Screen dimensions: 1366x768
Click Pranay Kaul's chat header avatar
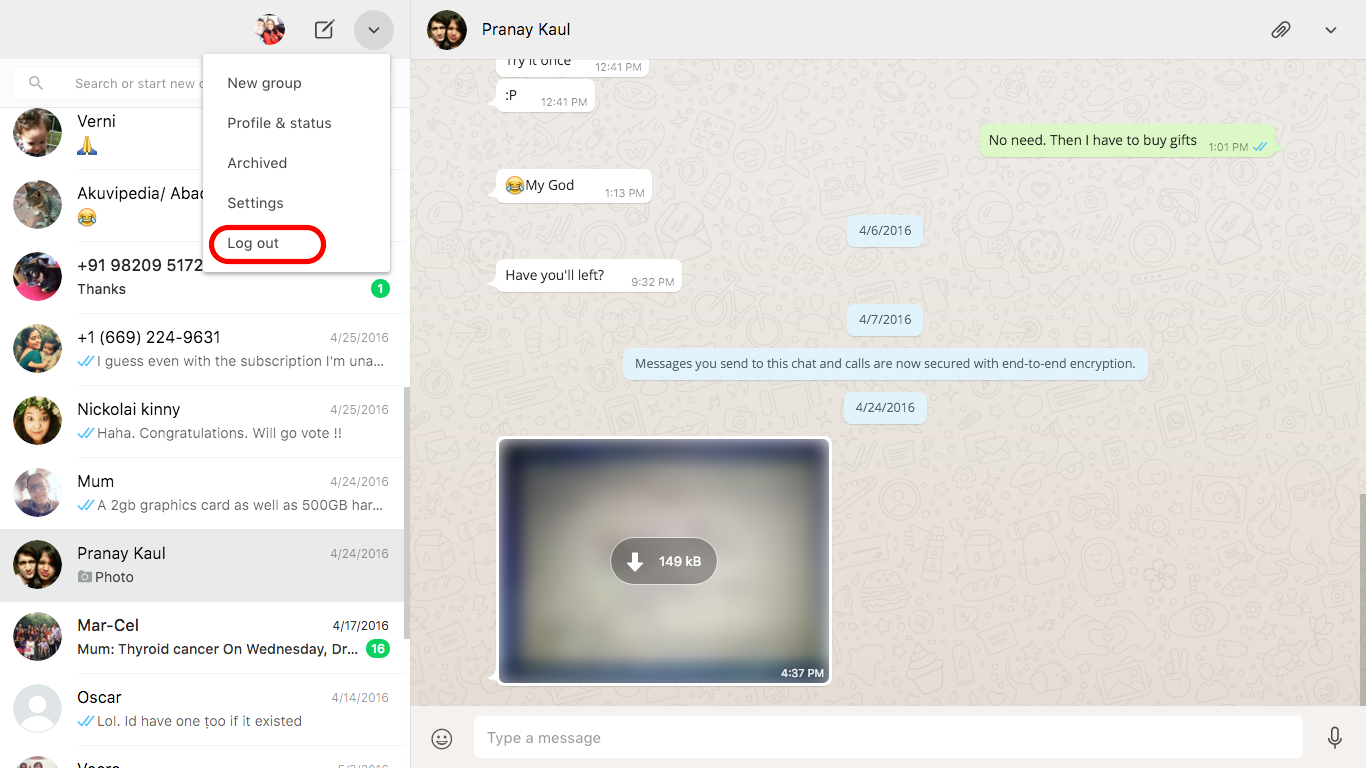coord(446,30)
